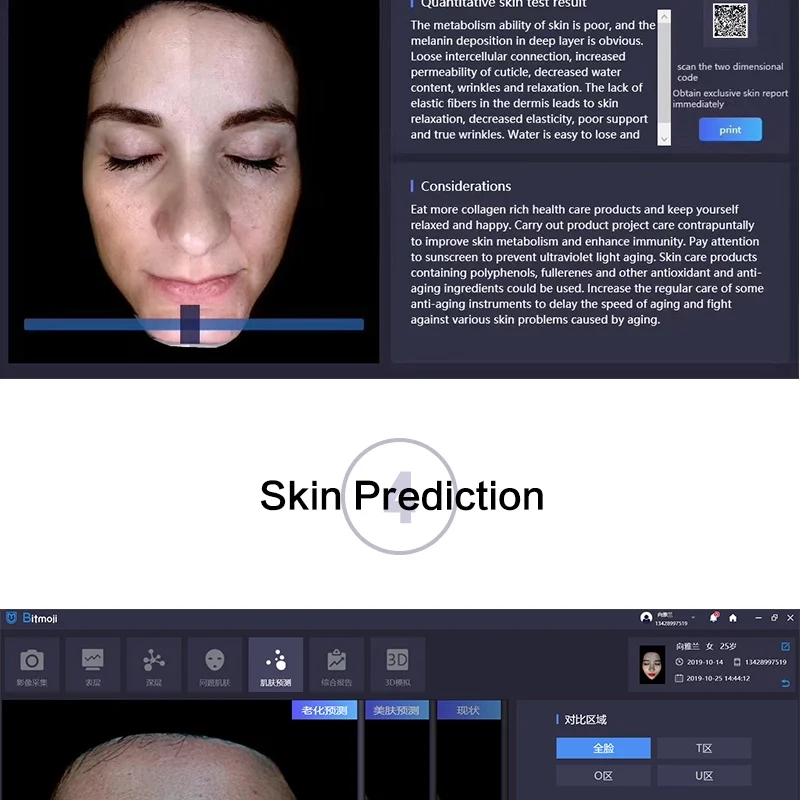800x800 pixels.
Task: Switch to the 老化预测 aging prediction tab
Action: 324,710
